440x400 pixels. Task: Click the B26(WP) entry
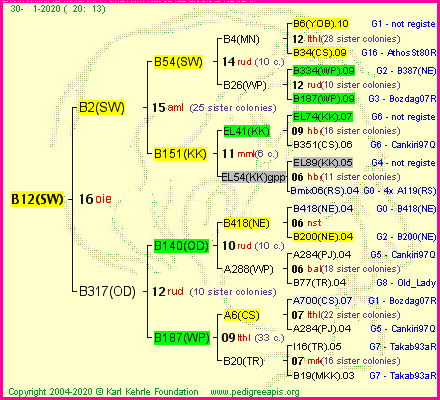coord(245,85)
